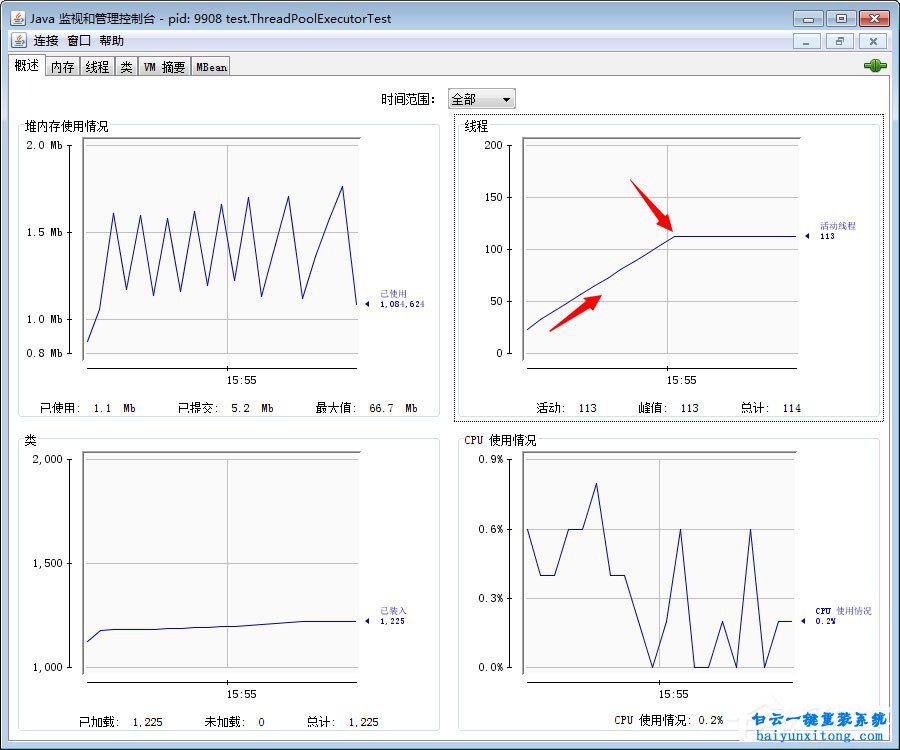Open the 连接 menu

[x=46, y=41]
